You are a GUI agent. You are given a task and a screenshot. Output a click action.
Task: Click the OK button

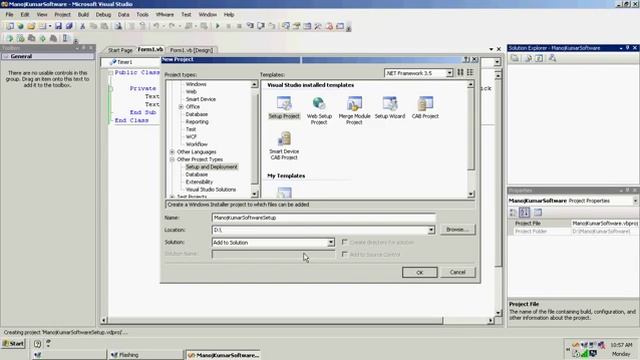(x=420, y=272)
